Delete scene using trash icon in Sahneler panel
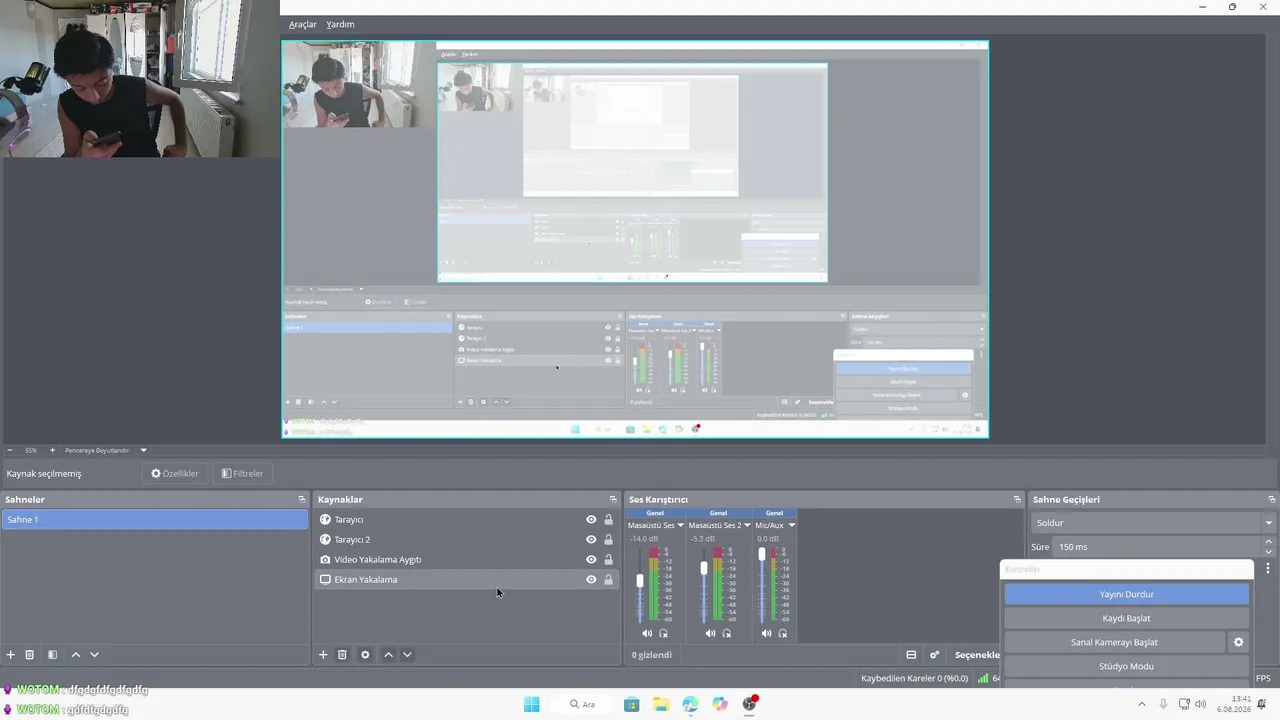 tap(30, 655)
